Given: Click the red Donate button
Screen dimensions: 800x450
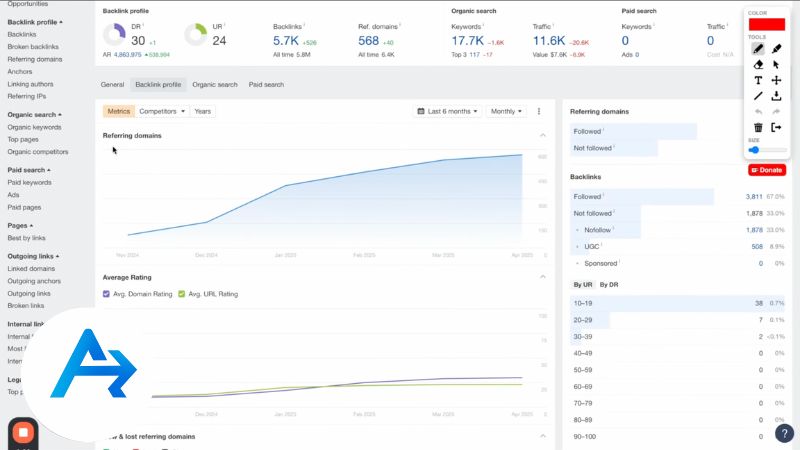Looking at the screenshot, I should [767, 170].
